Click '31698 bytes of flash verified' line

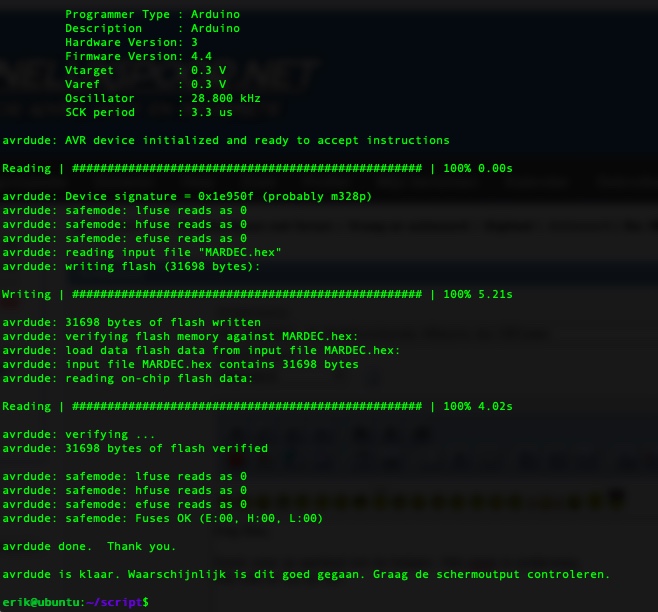coord(135,448)
